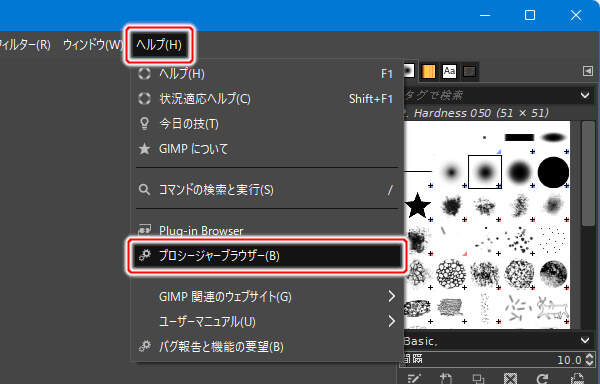Image resolution: width=600 pixels, height=384 pixels.
Task: Switch to the document history tab icon
Action: [470, 72]
